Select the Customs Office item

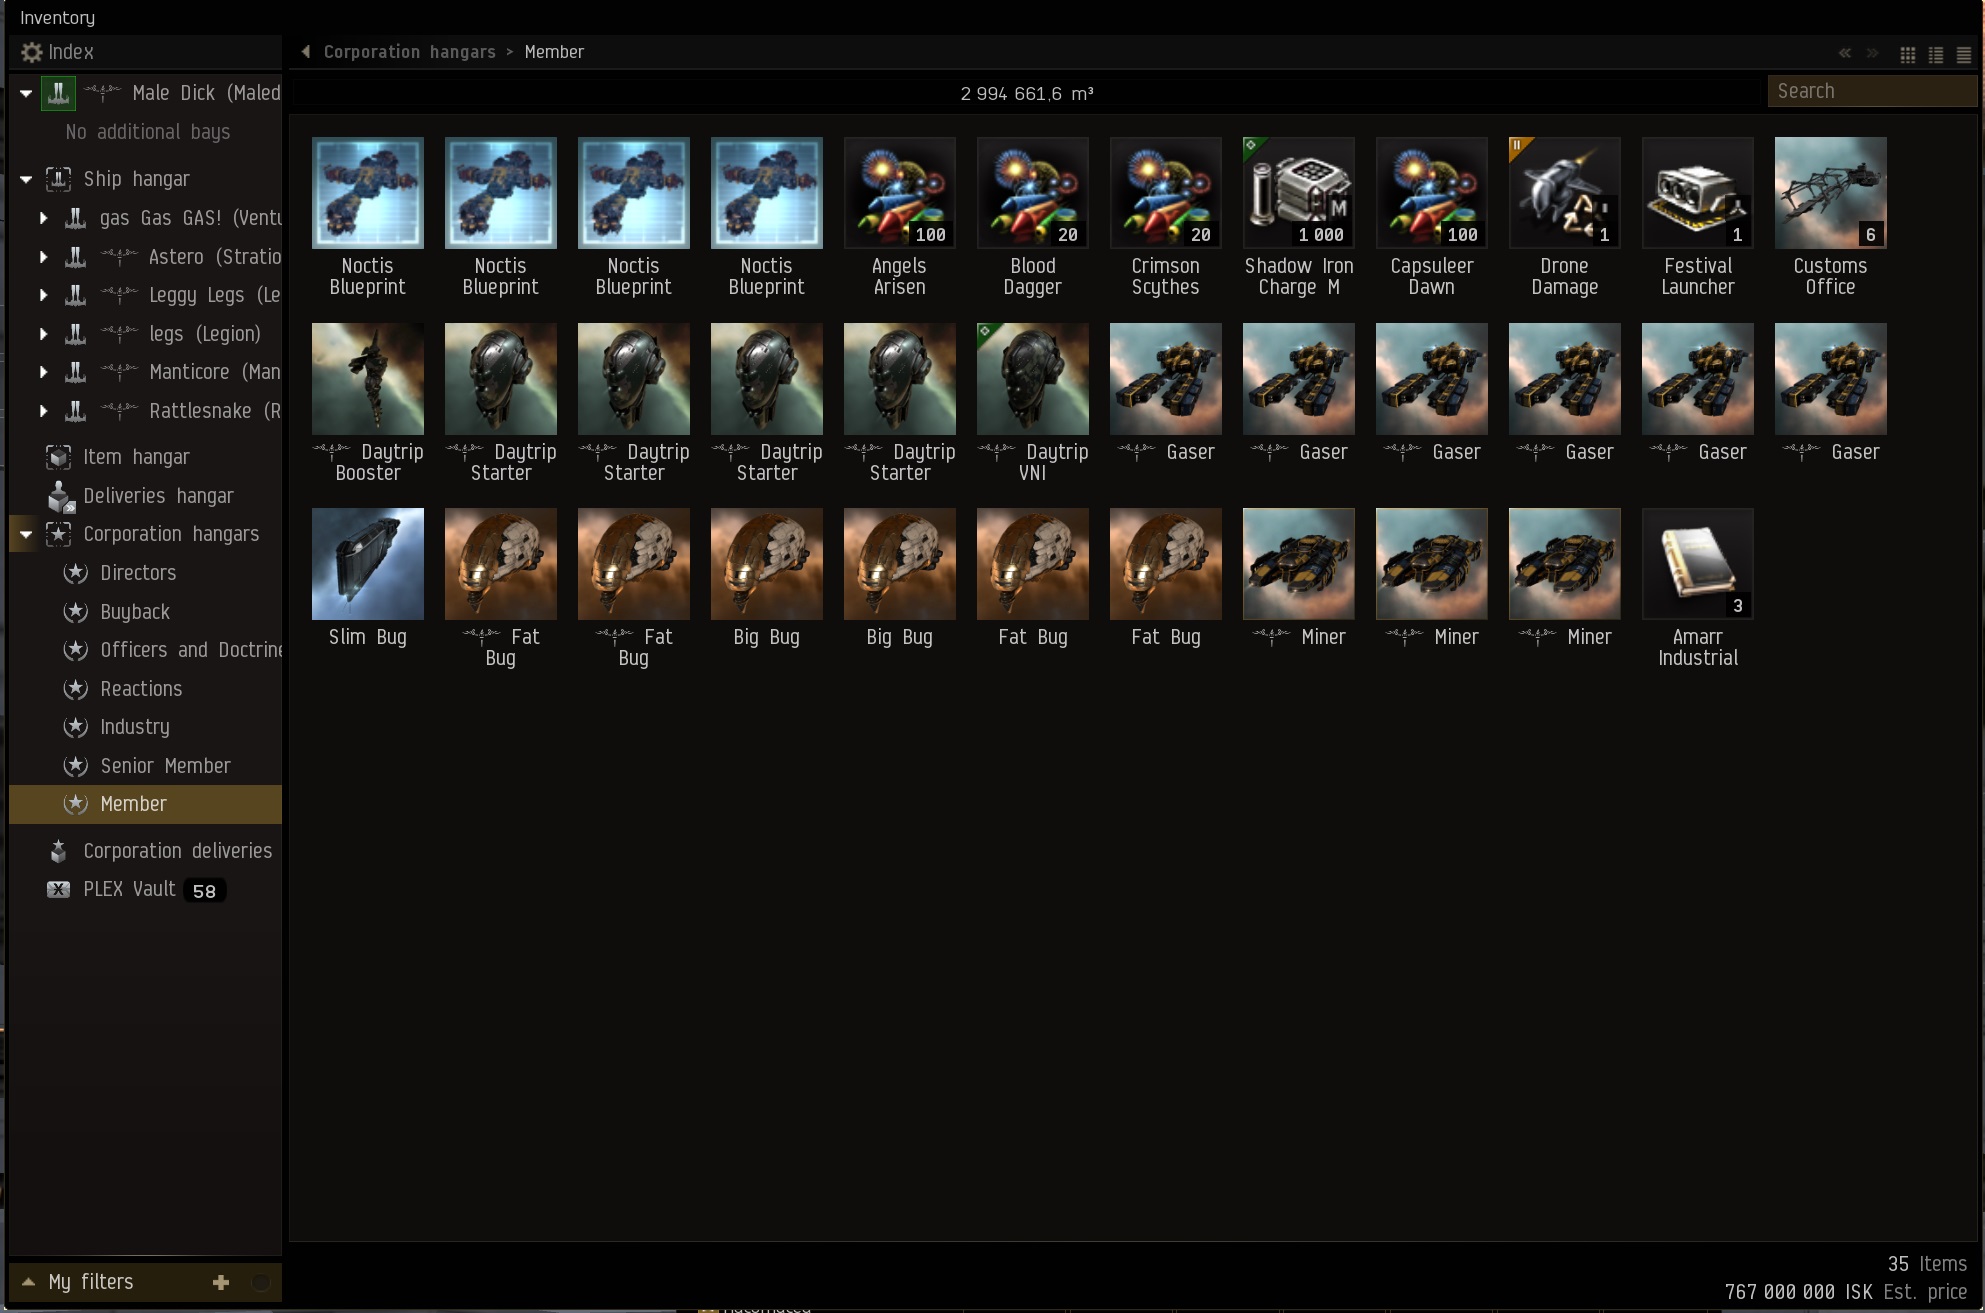(1830, 193)
